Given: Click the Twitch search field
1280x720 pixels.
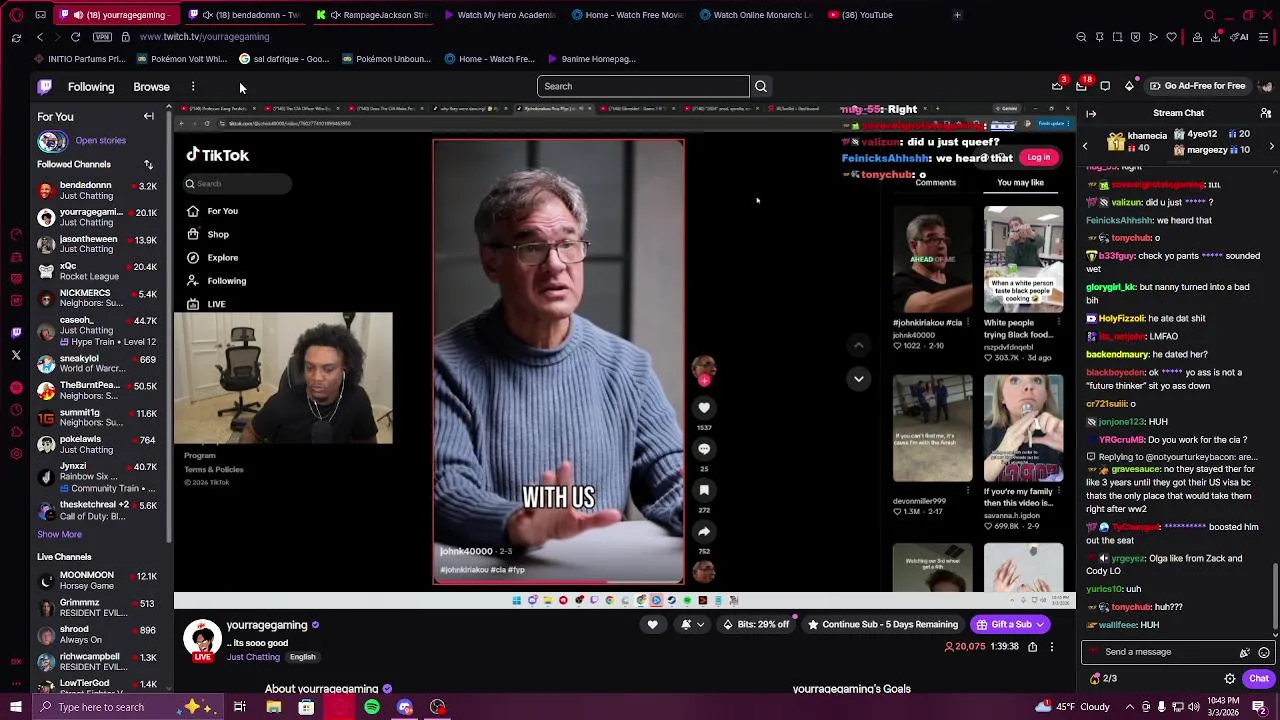Looking at the screenshot, I should (x=643, y=87).
